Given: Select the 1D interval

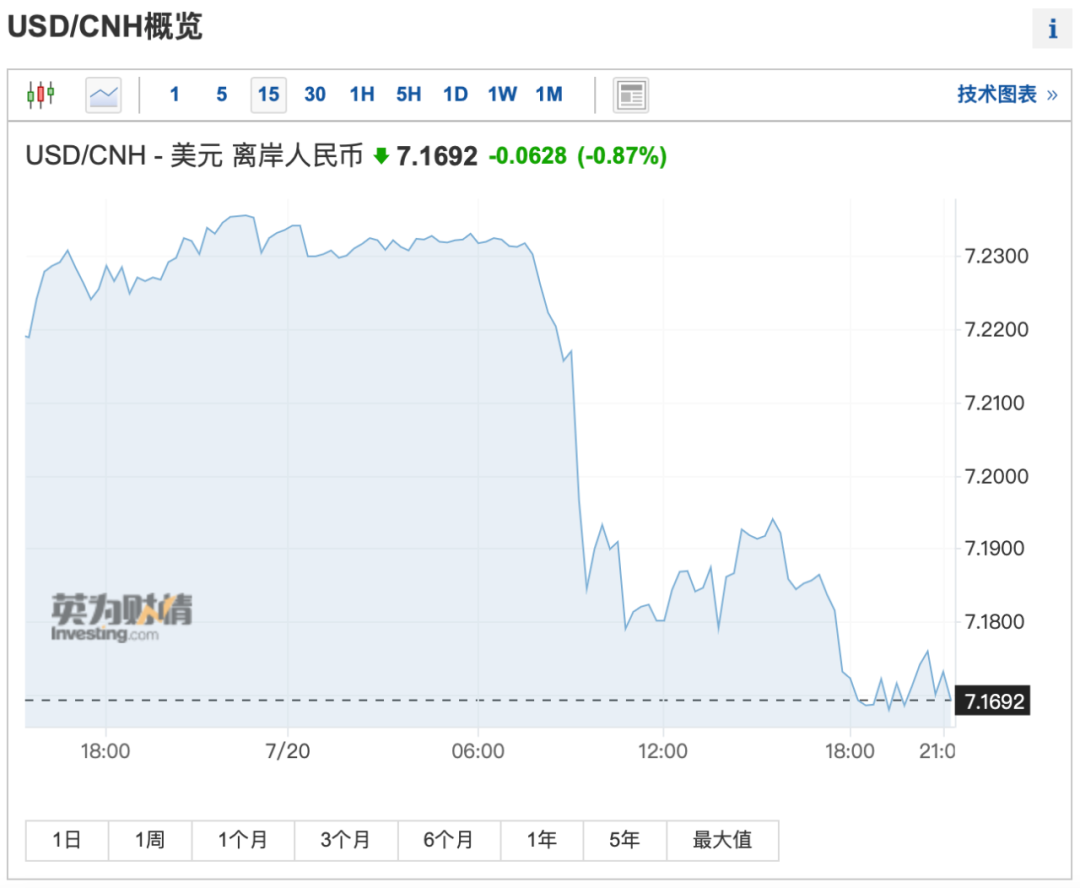Looking at the screenshot, I should [455, 95].
